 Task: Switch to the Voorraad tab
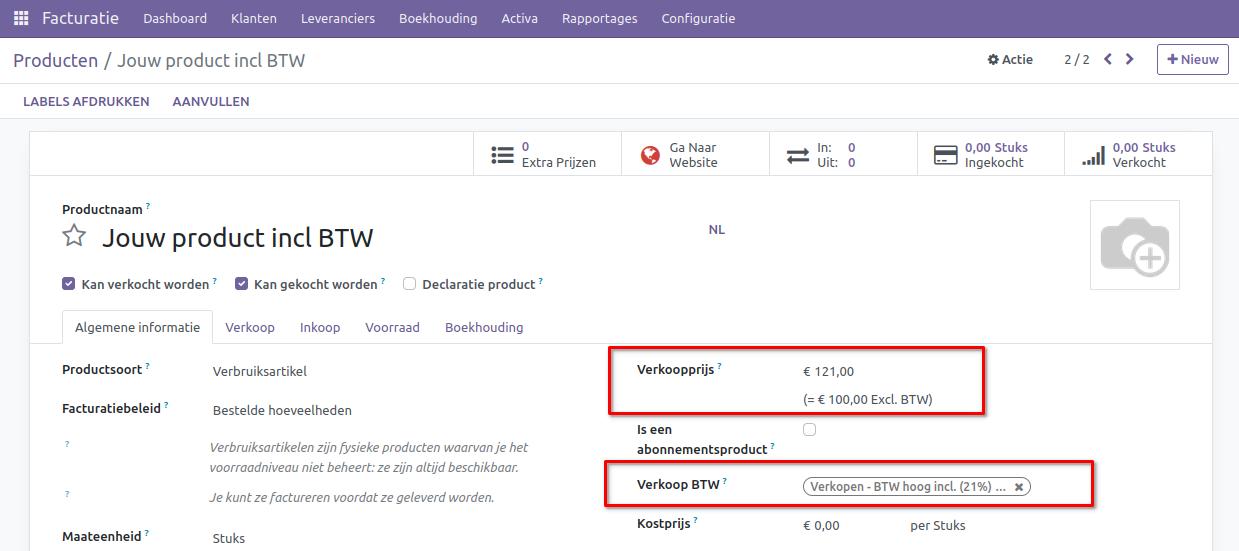[392, 327]
